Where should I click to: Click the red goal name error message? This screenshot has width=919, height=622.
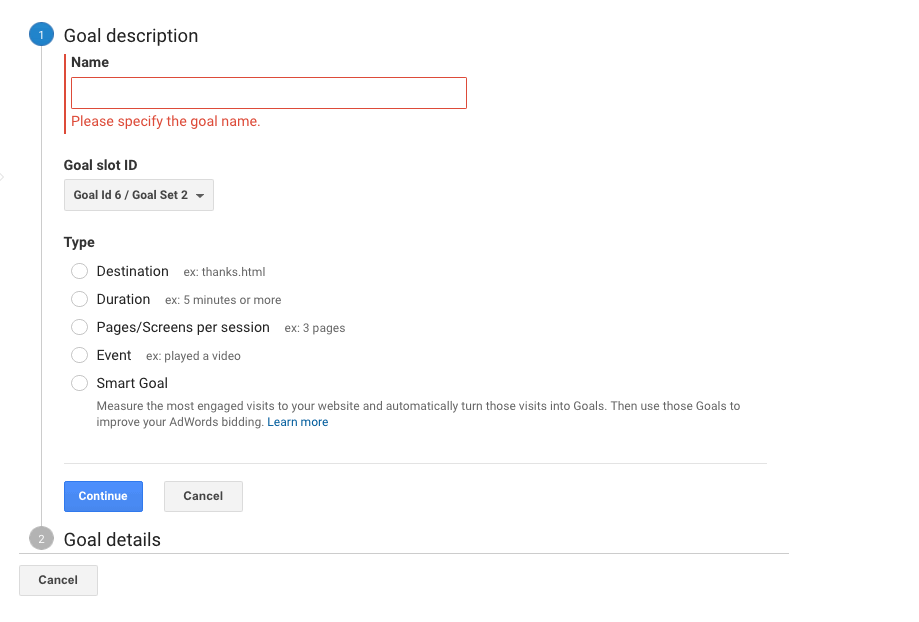click(165, 120)
